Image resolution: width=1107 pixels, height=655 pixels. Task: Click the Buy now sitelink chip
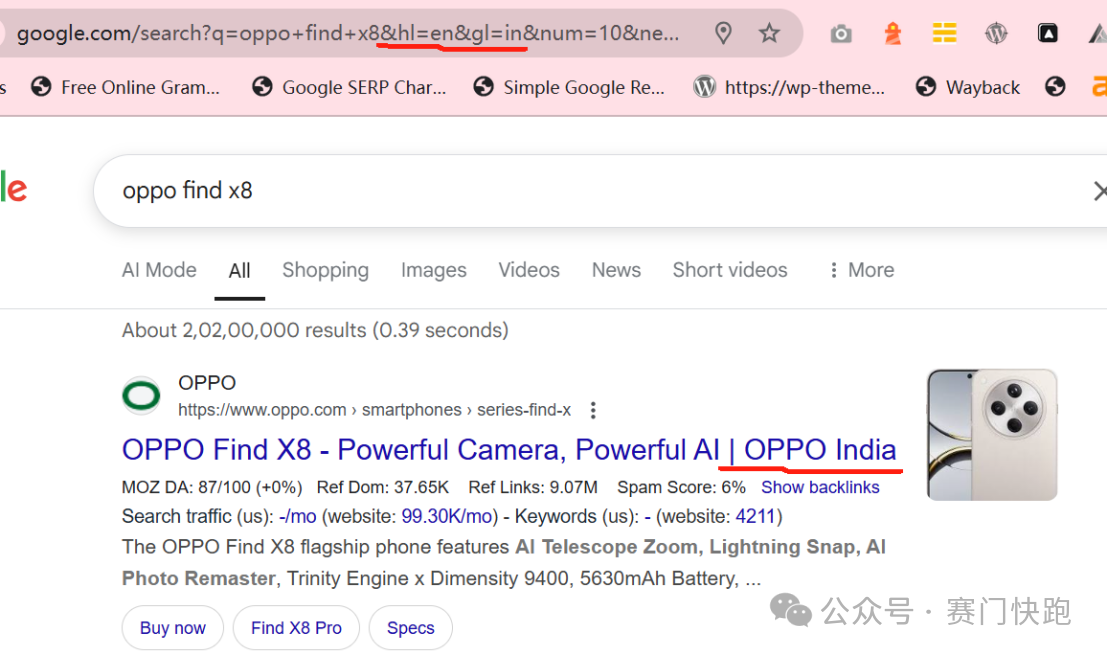point(173,627)
